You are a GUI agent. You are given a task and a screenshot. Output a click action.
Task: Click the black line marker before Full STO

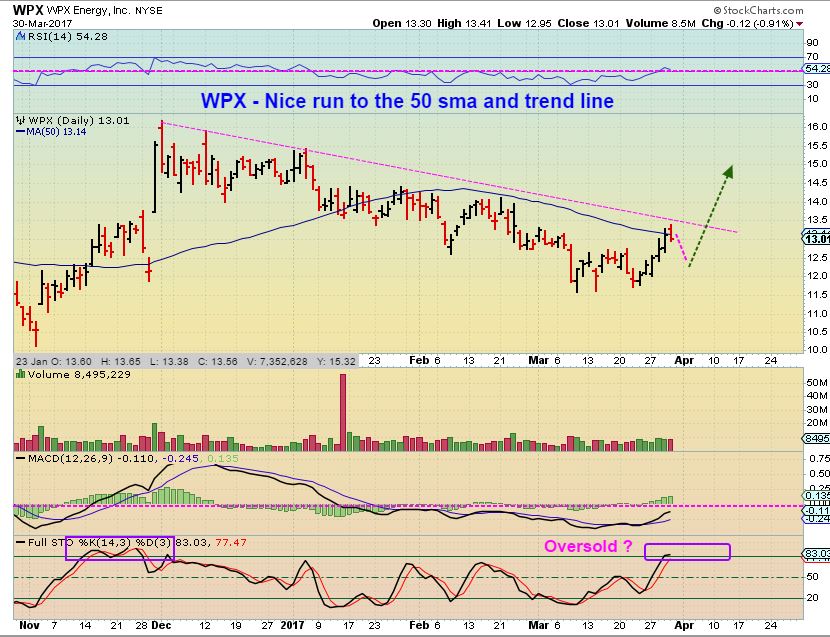[21, 542]
